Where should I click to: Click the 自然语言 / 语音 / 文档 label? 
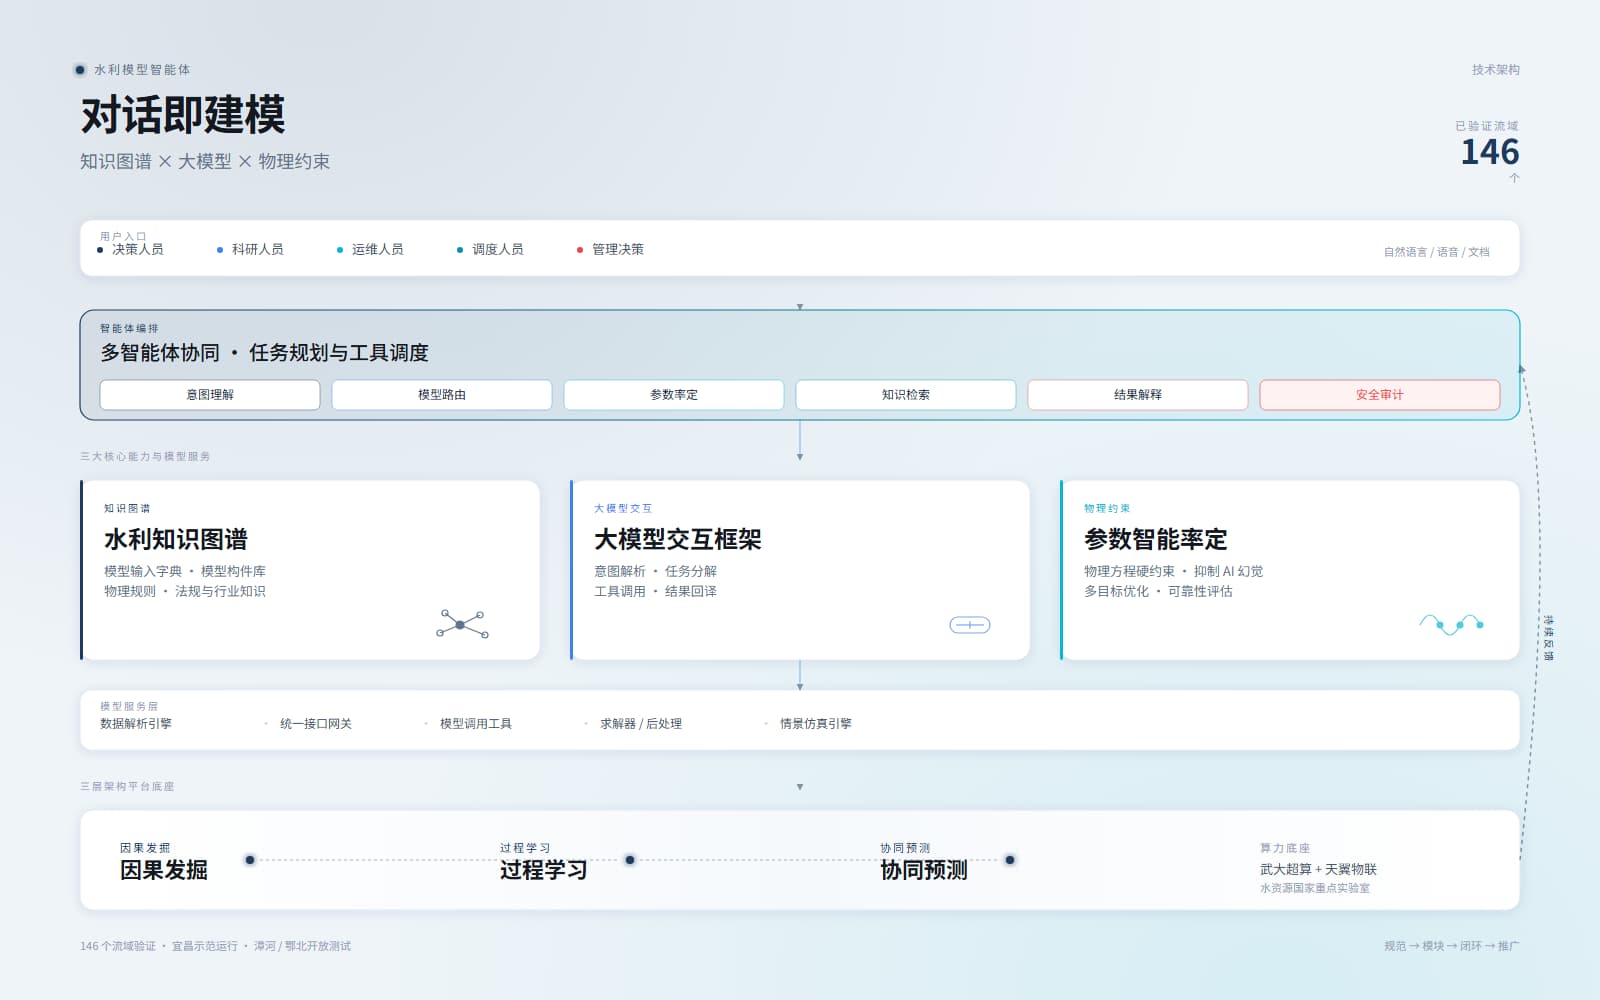pos(1437,252)
